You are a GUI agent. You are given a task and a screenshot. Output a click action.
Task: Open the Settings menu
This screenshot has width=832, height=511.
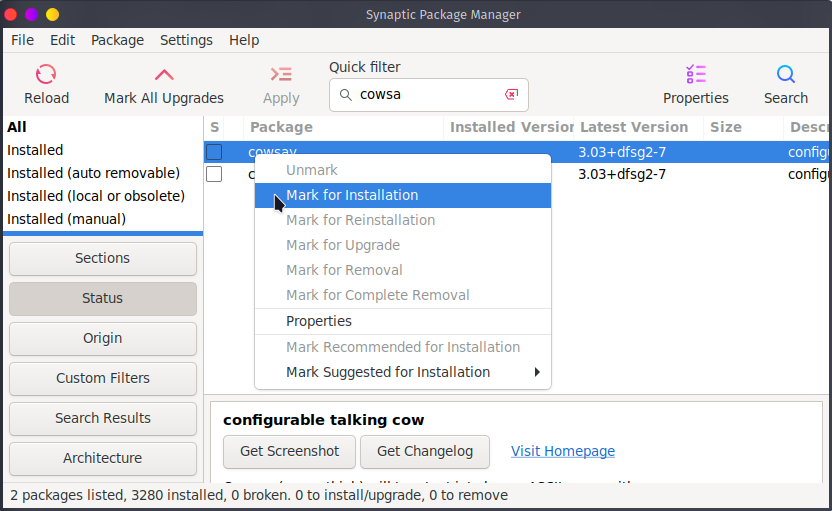pos(186,40)
